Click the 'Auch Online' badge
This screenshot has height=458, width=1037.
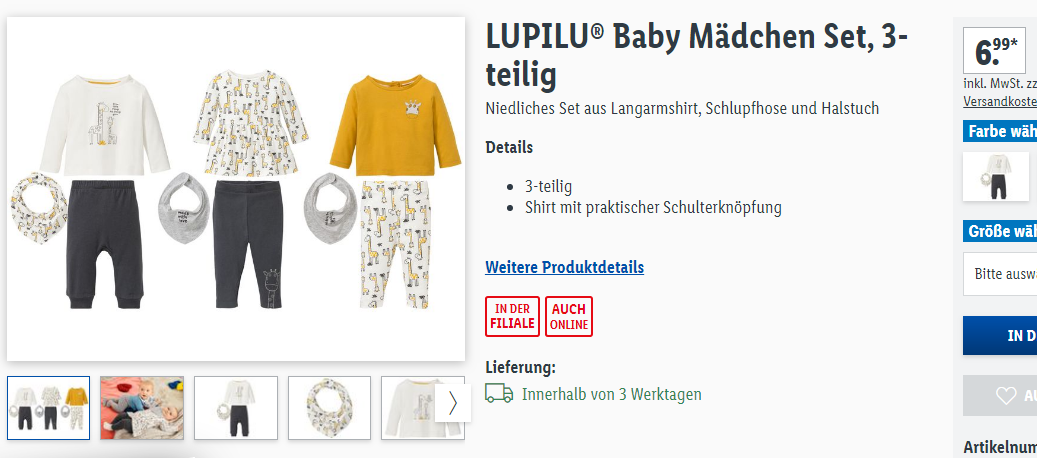tap(569, 317)
